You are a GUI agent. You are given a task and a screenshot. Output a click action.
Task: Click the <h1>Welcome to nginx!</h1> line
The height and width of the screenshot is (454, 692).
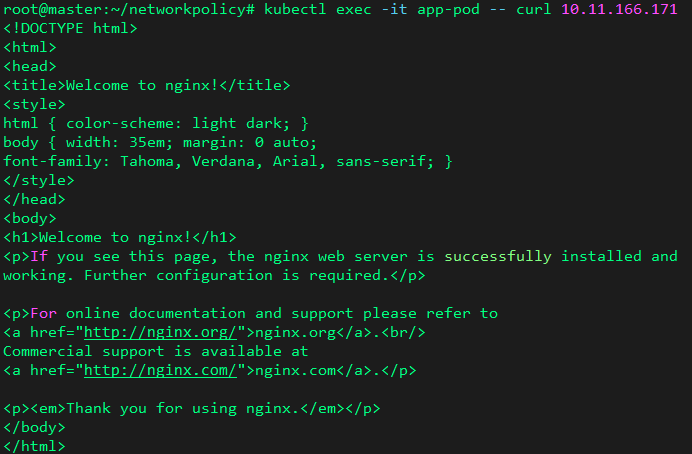tap(120, 237)
